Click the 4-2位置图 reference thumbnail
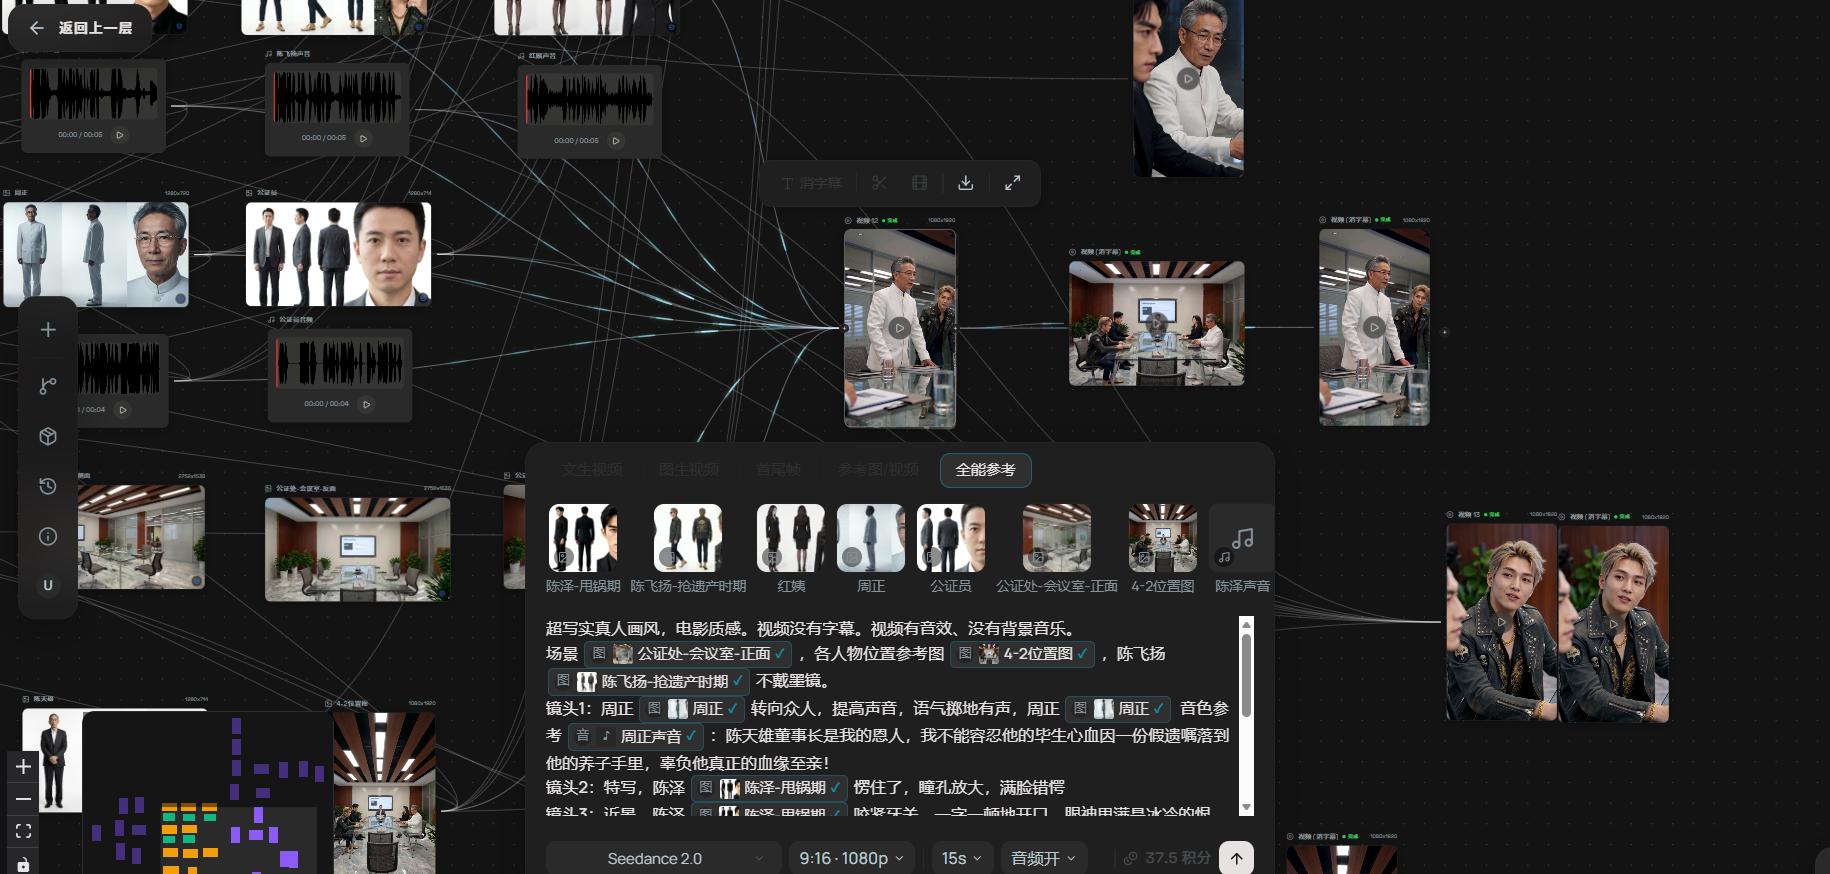 1163,538
